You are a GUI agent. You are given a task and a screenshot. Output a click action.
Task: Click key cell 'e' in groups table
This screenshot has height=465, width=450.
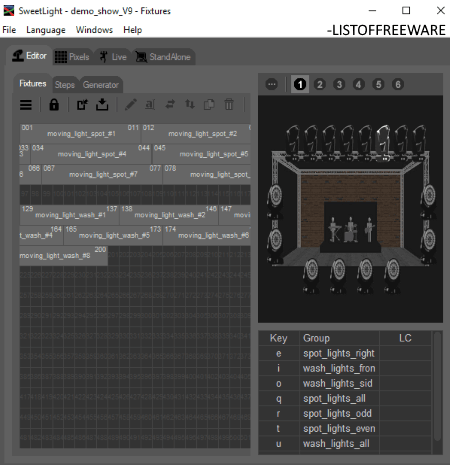pos(279,353)
